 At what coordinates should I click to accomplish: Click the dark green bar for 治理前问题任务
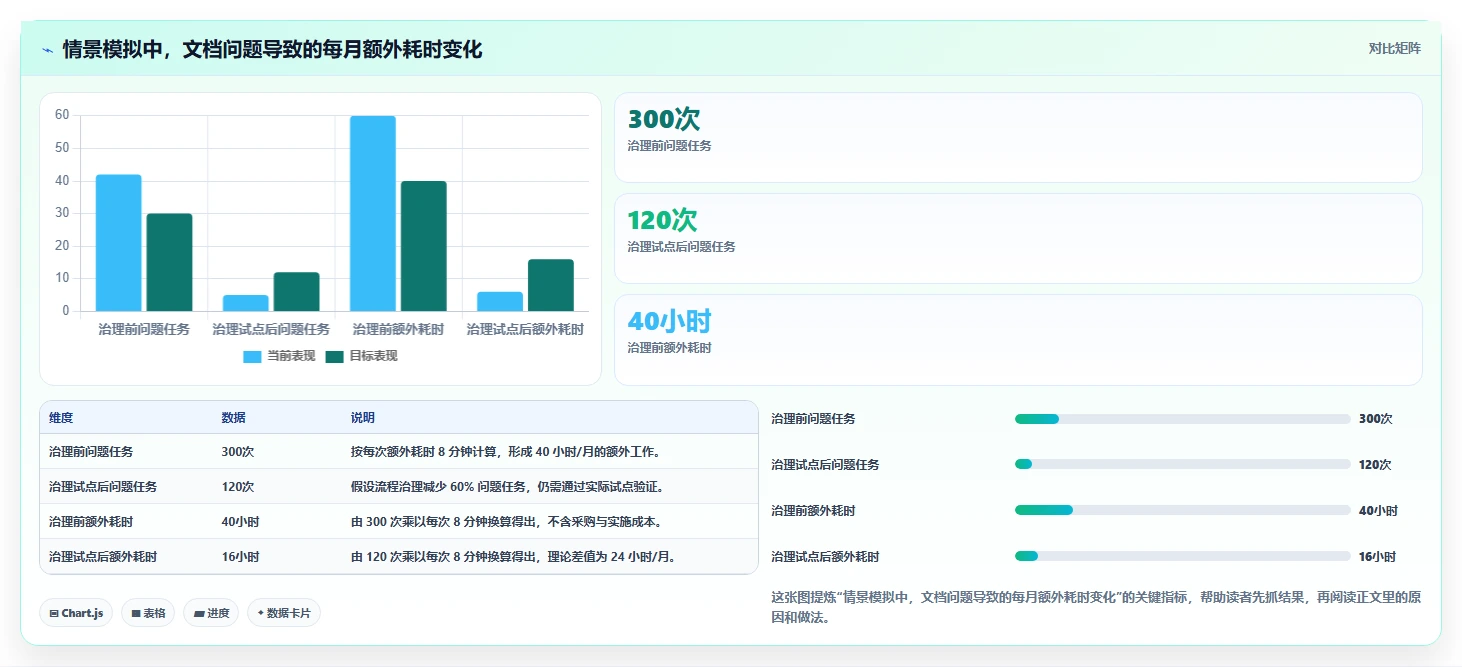coord(169,262)
